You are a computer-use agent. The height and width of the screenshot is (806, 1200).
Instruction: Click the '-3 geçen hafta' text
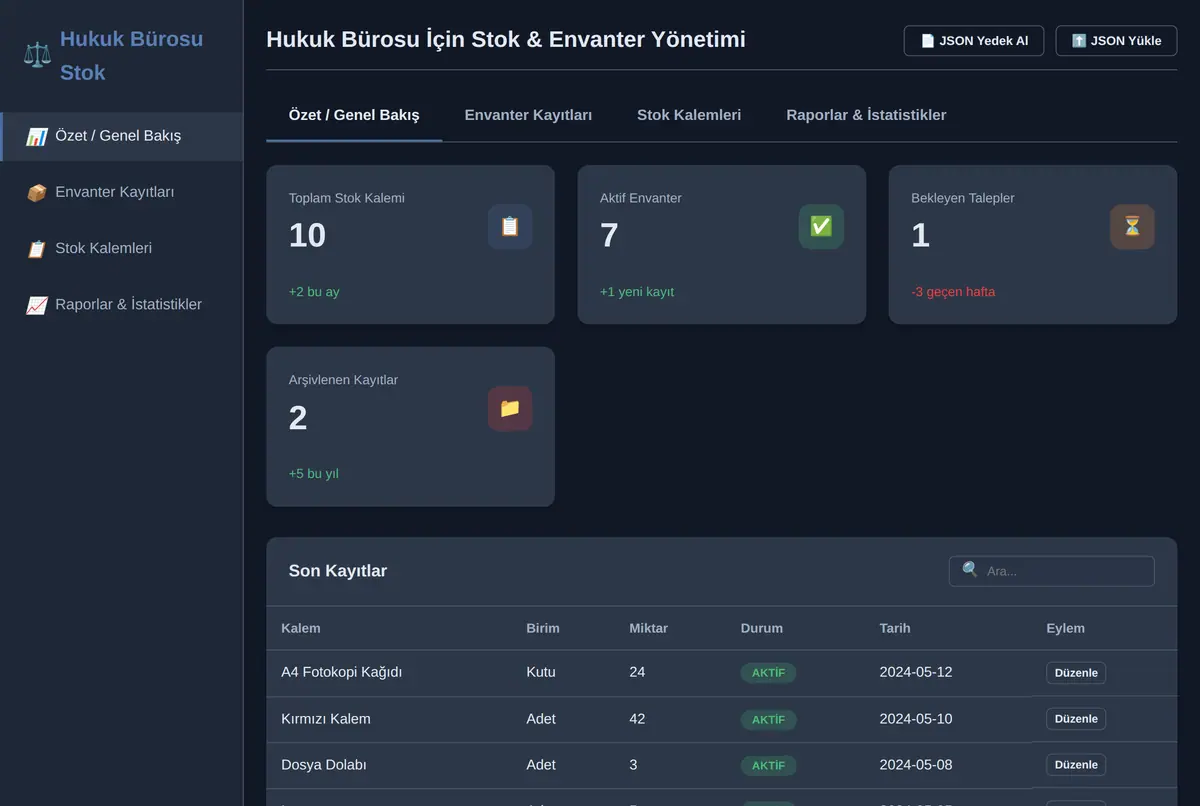click(x=953, y=292)
